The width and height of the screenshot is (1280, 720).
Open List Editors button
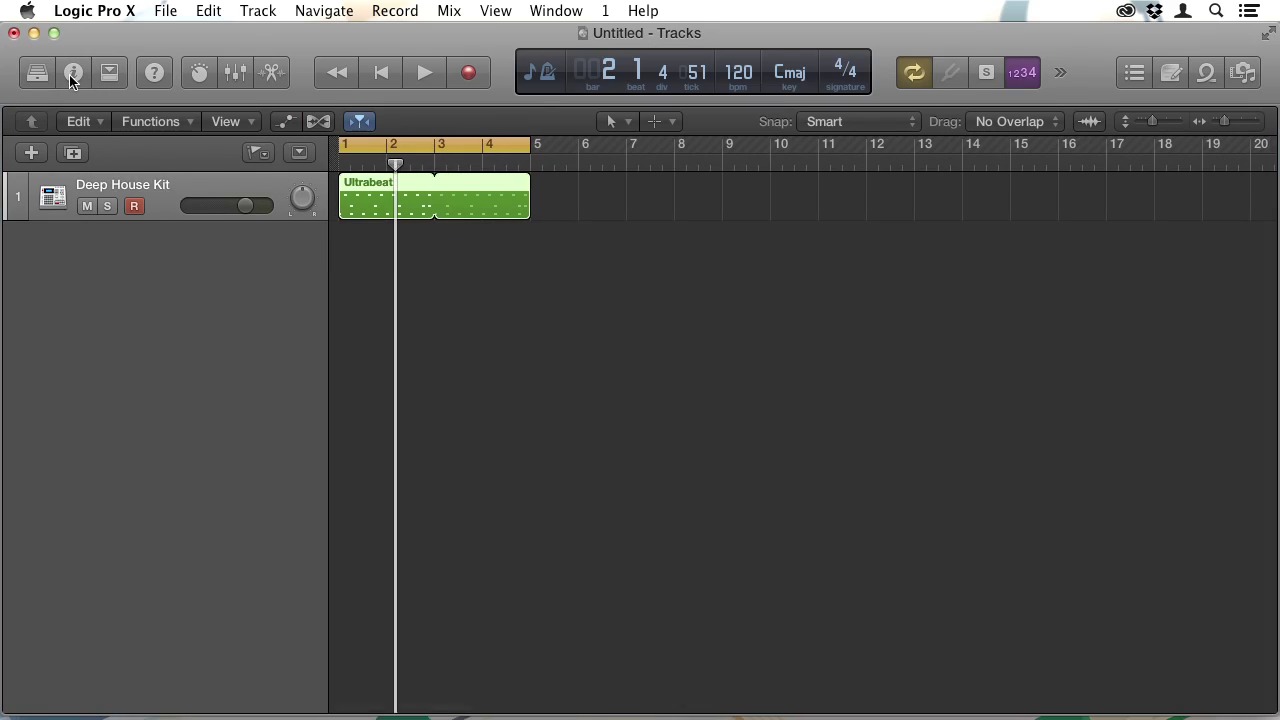tap(1134, 73)
